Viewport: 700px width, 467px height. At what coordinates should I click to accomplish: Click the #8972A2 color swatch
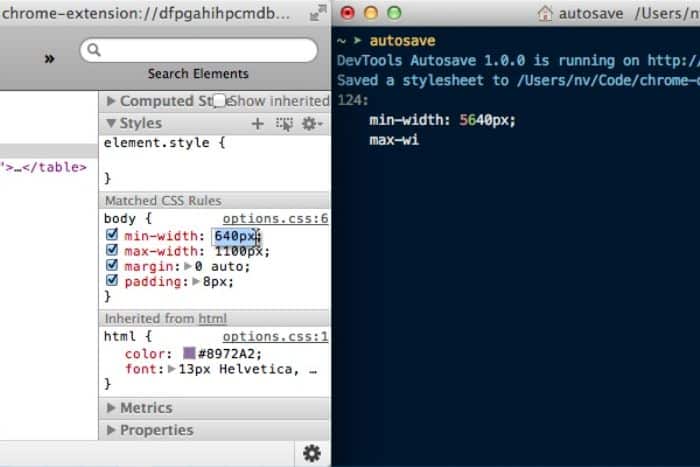point(189,354)
